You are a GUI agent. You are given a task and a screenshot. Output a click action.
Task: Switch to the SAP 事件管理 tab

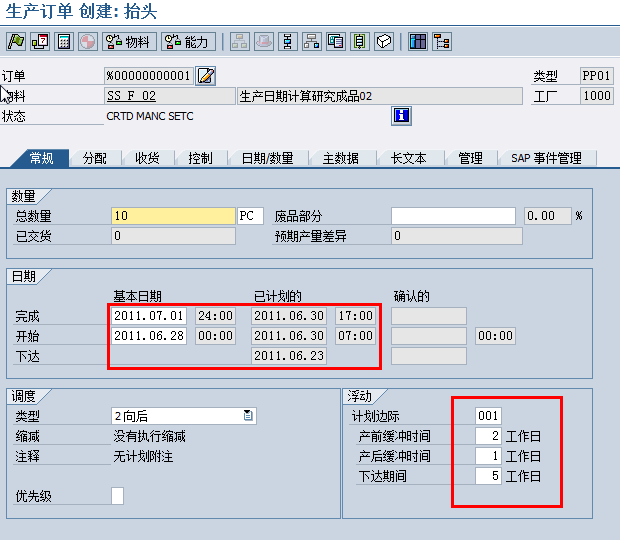(x=546, y=158)
